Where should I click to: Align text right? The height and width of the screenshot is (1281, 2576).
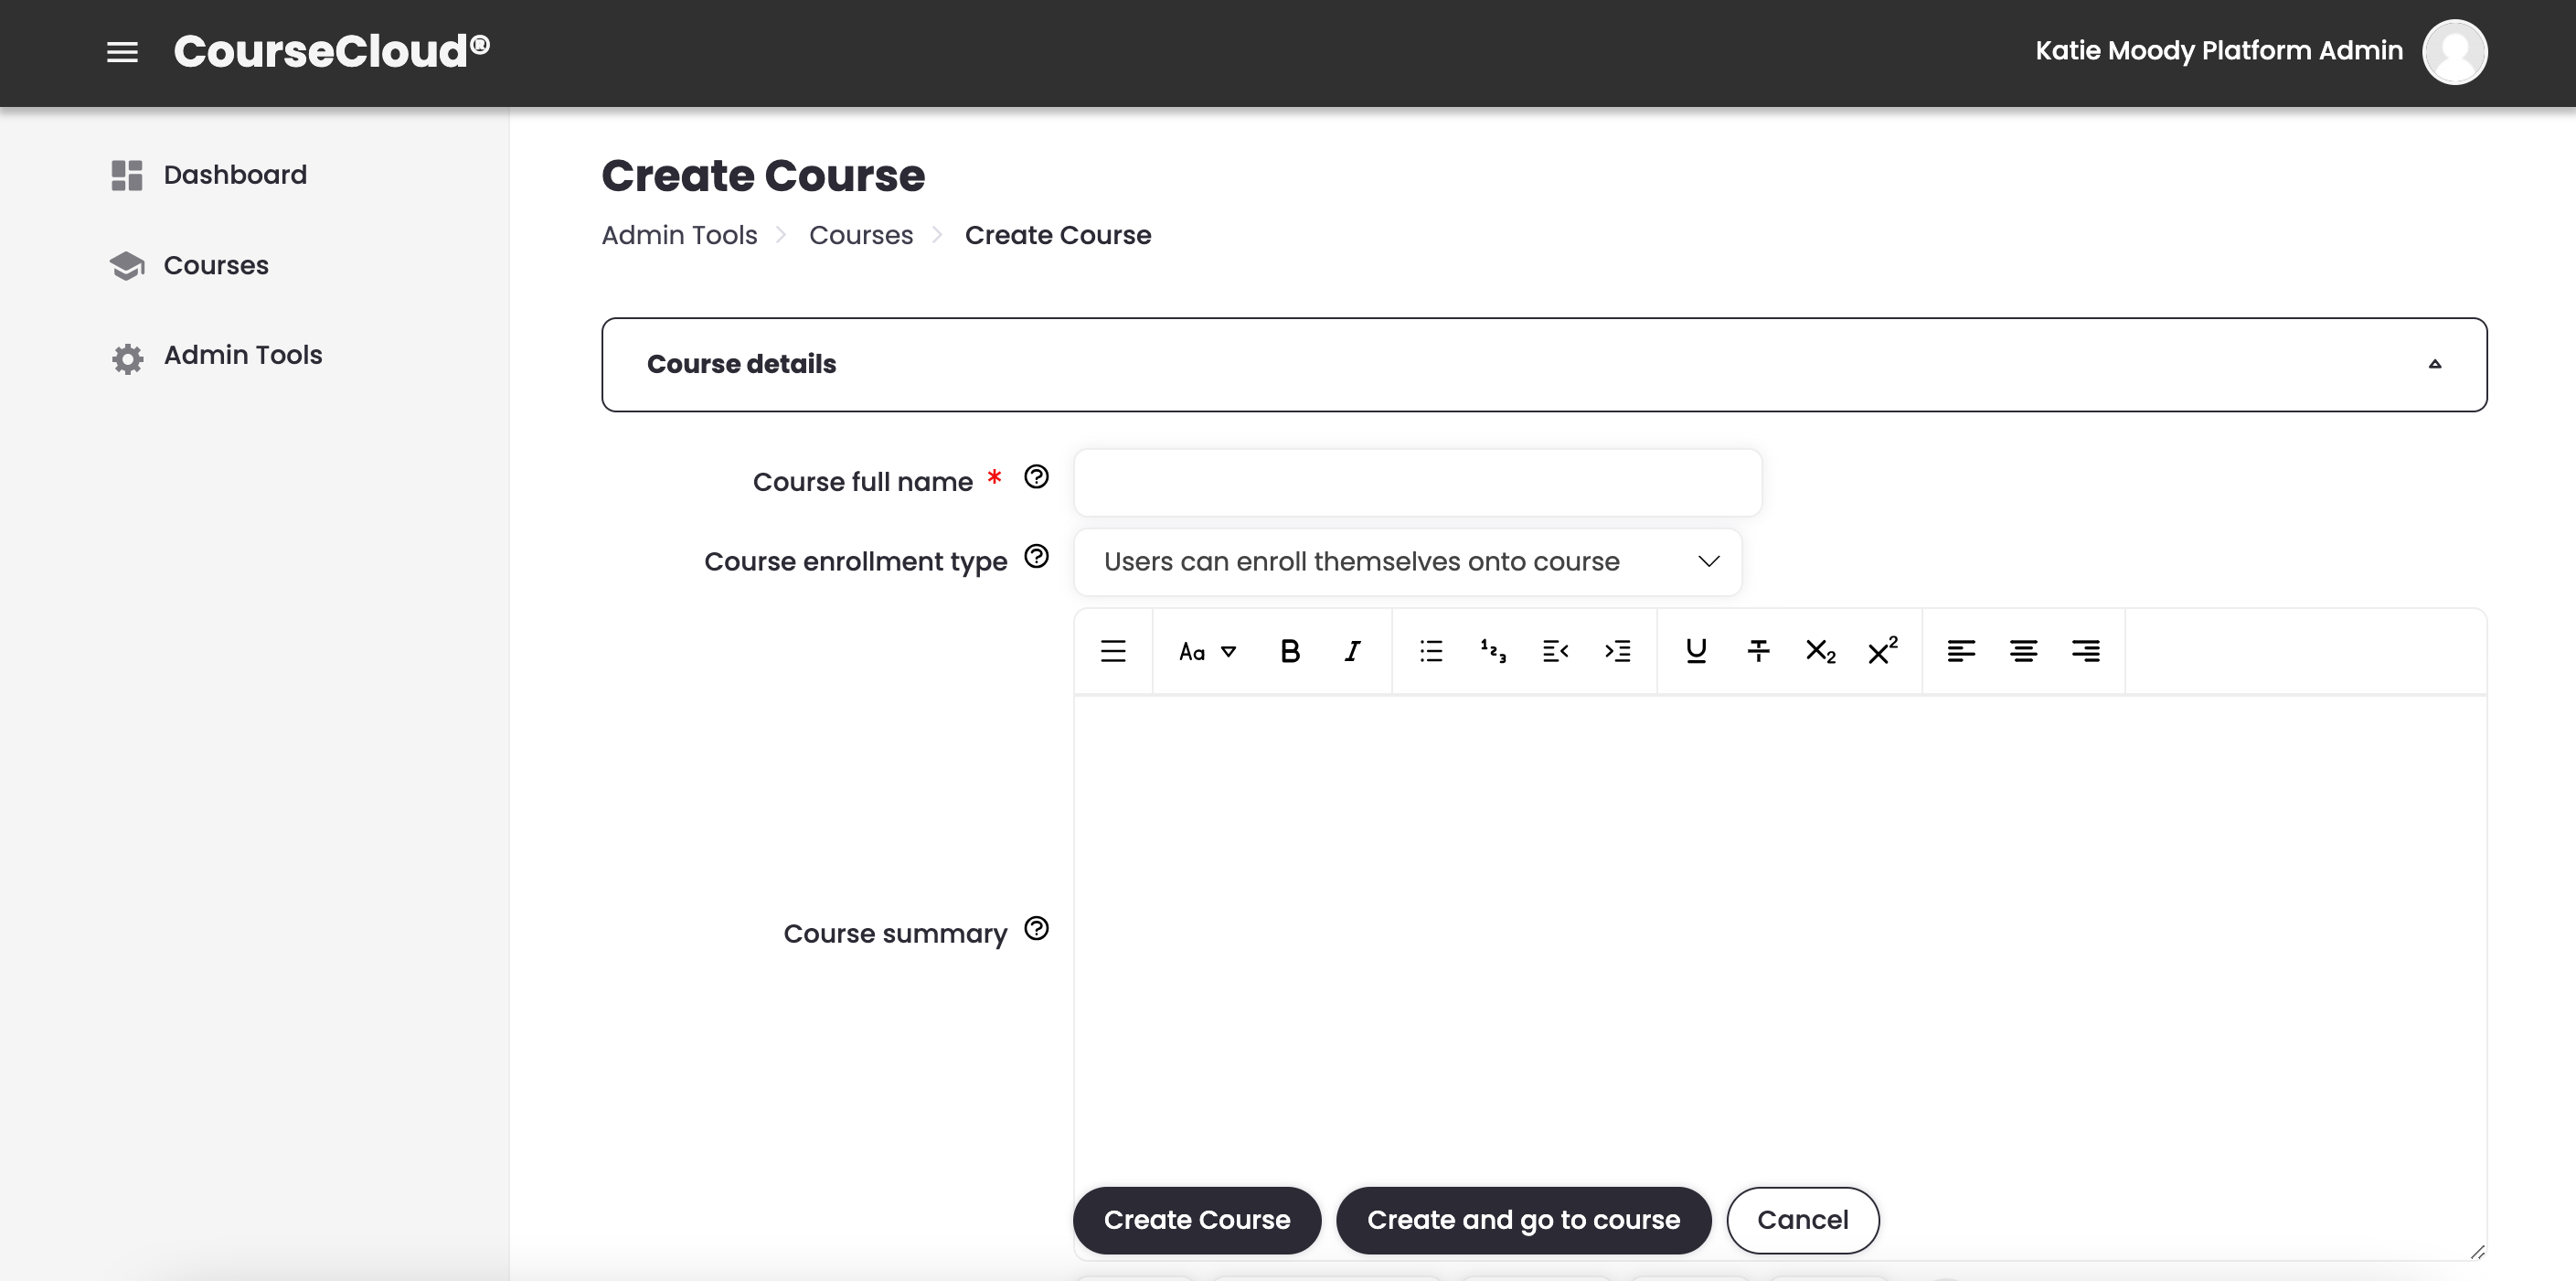click(2086, 651)
